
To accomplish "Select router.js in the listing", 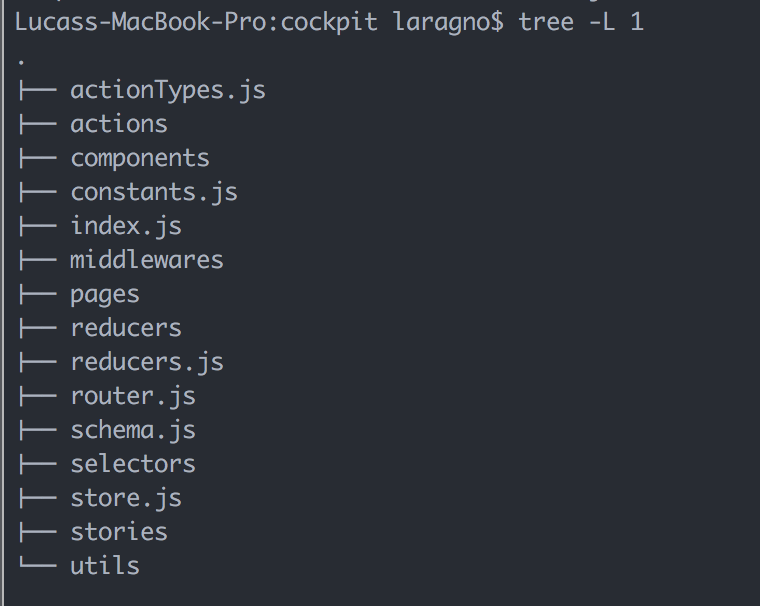I will tap(133, 397).
